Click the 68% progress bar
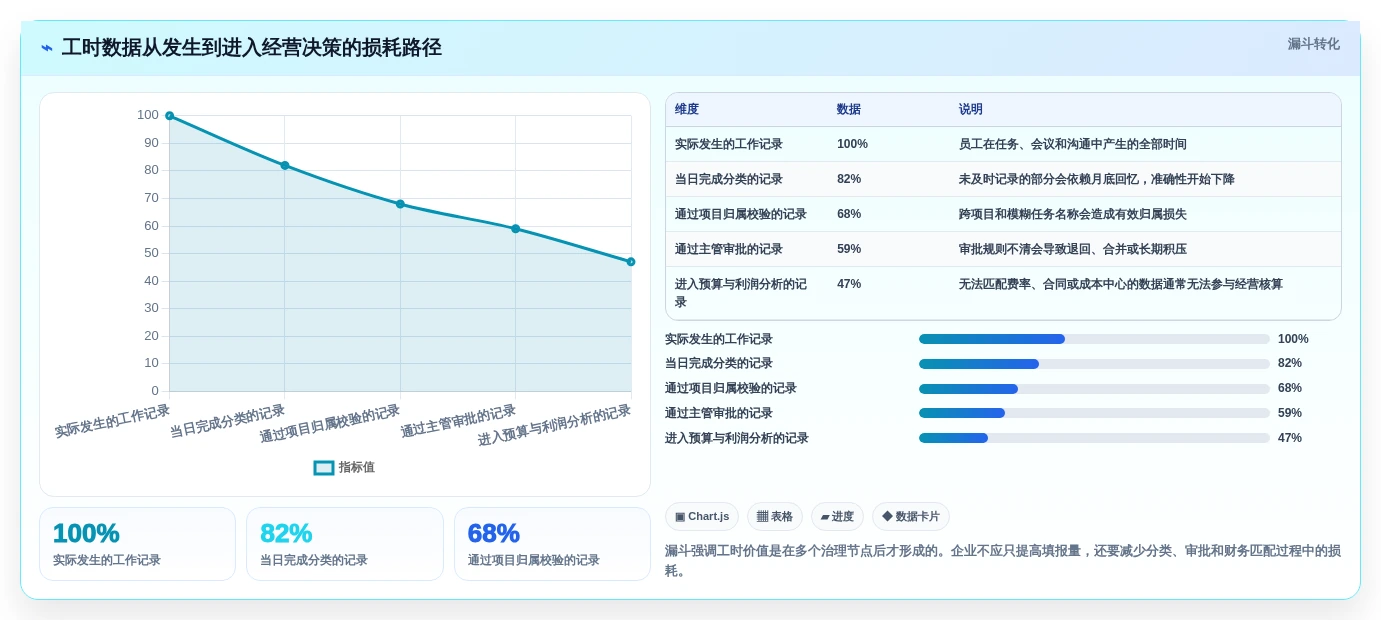 click(1094, 389)
